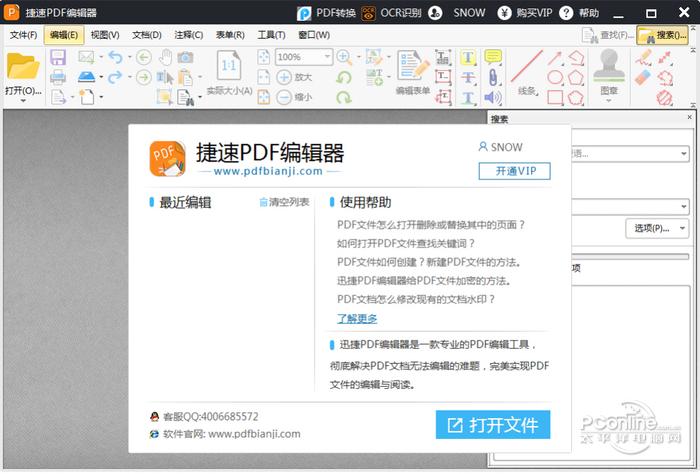Click the large Open folder icon
700x474 pixels.
(x=23, y=67)
